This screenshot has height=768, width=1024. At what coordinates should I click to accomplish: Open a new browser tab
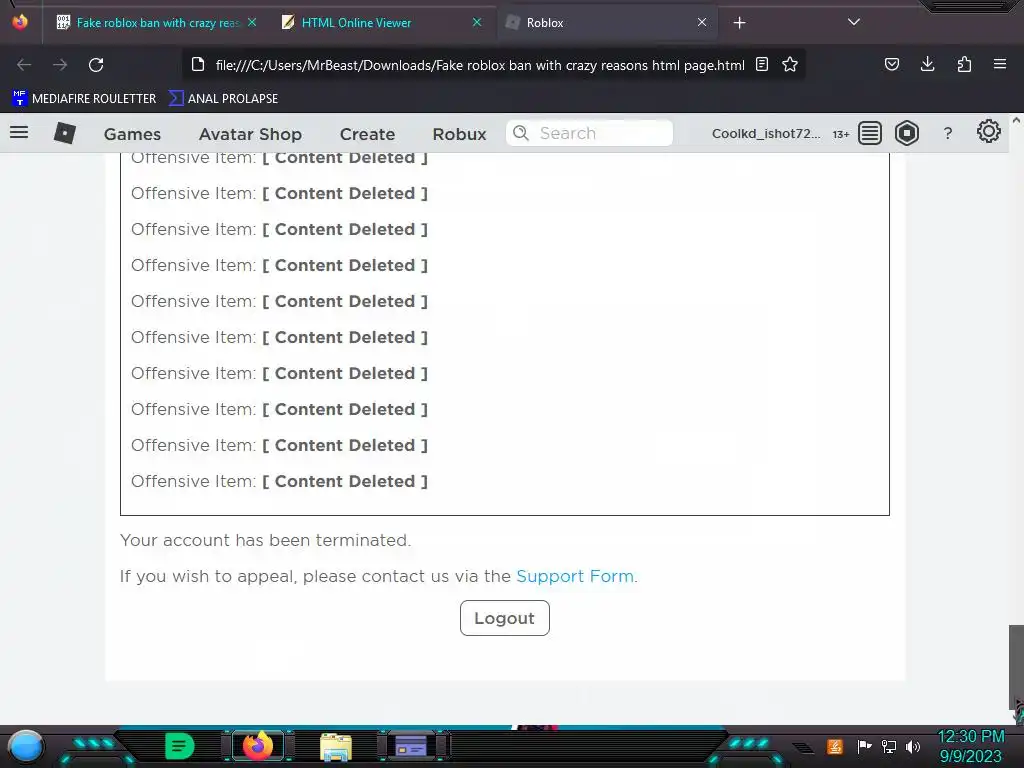[x=739, y=23]
